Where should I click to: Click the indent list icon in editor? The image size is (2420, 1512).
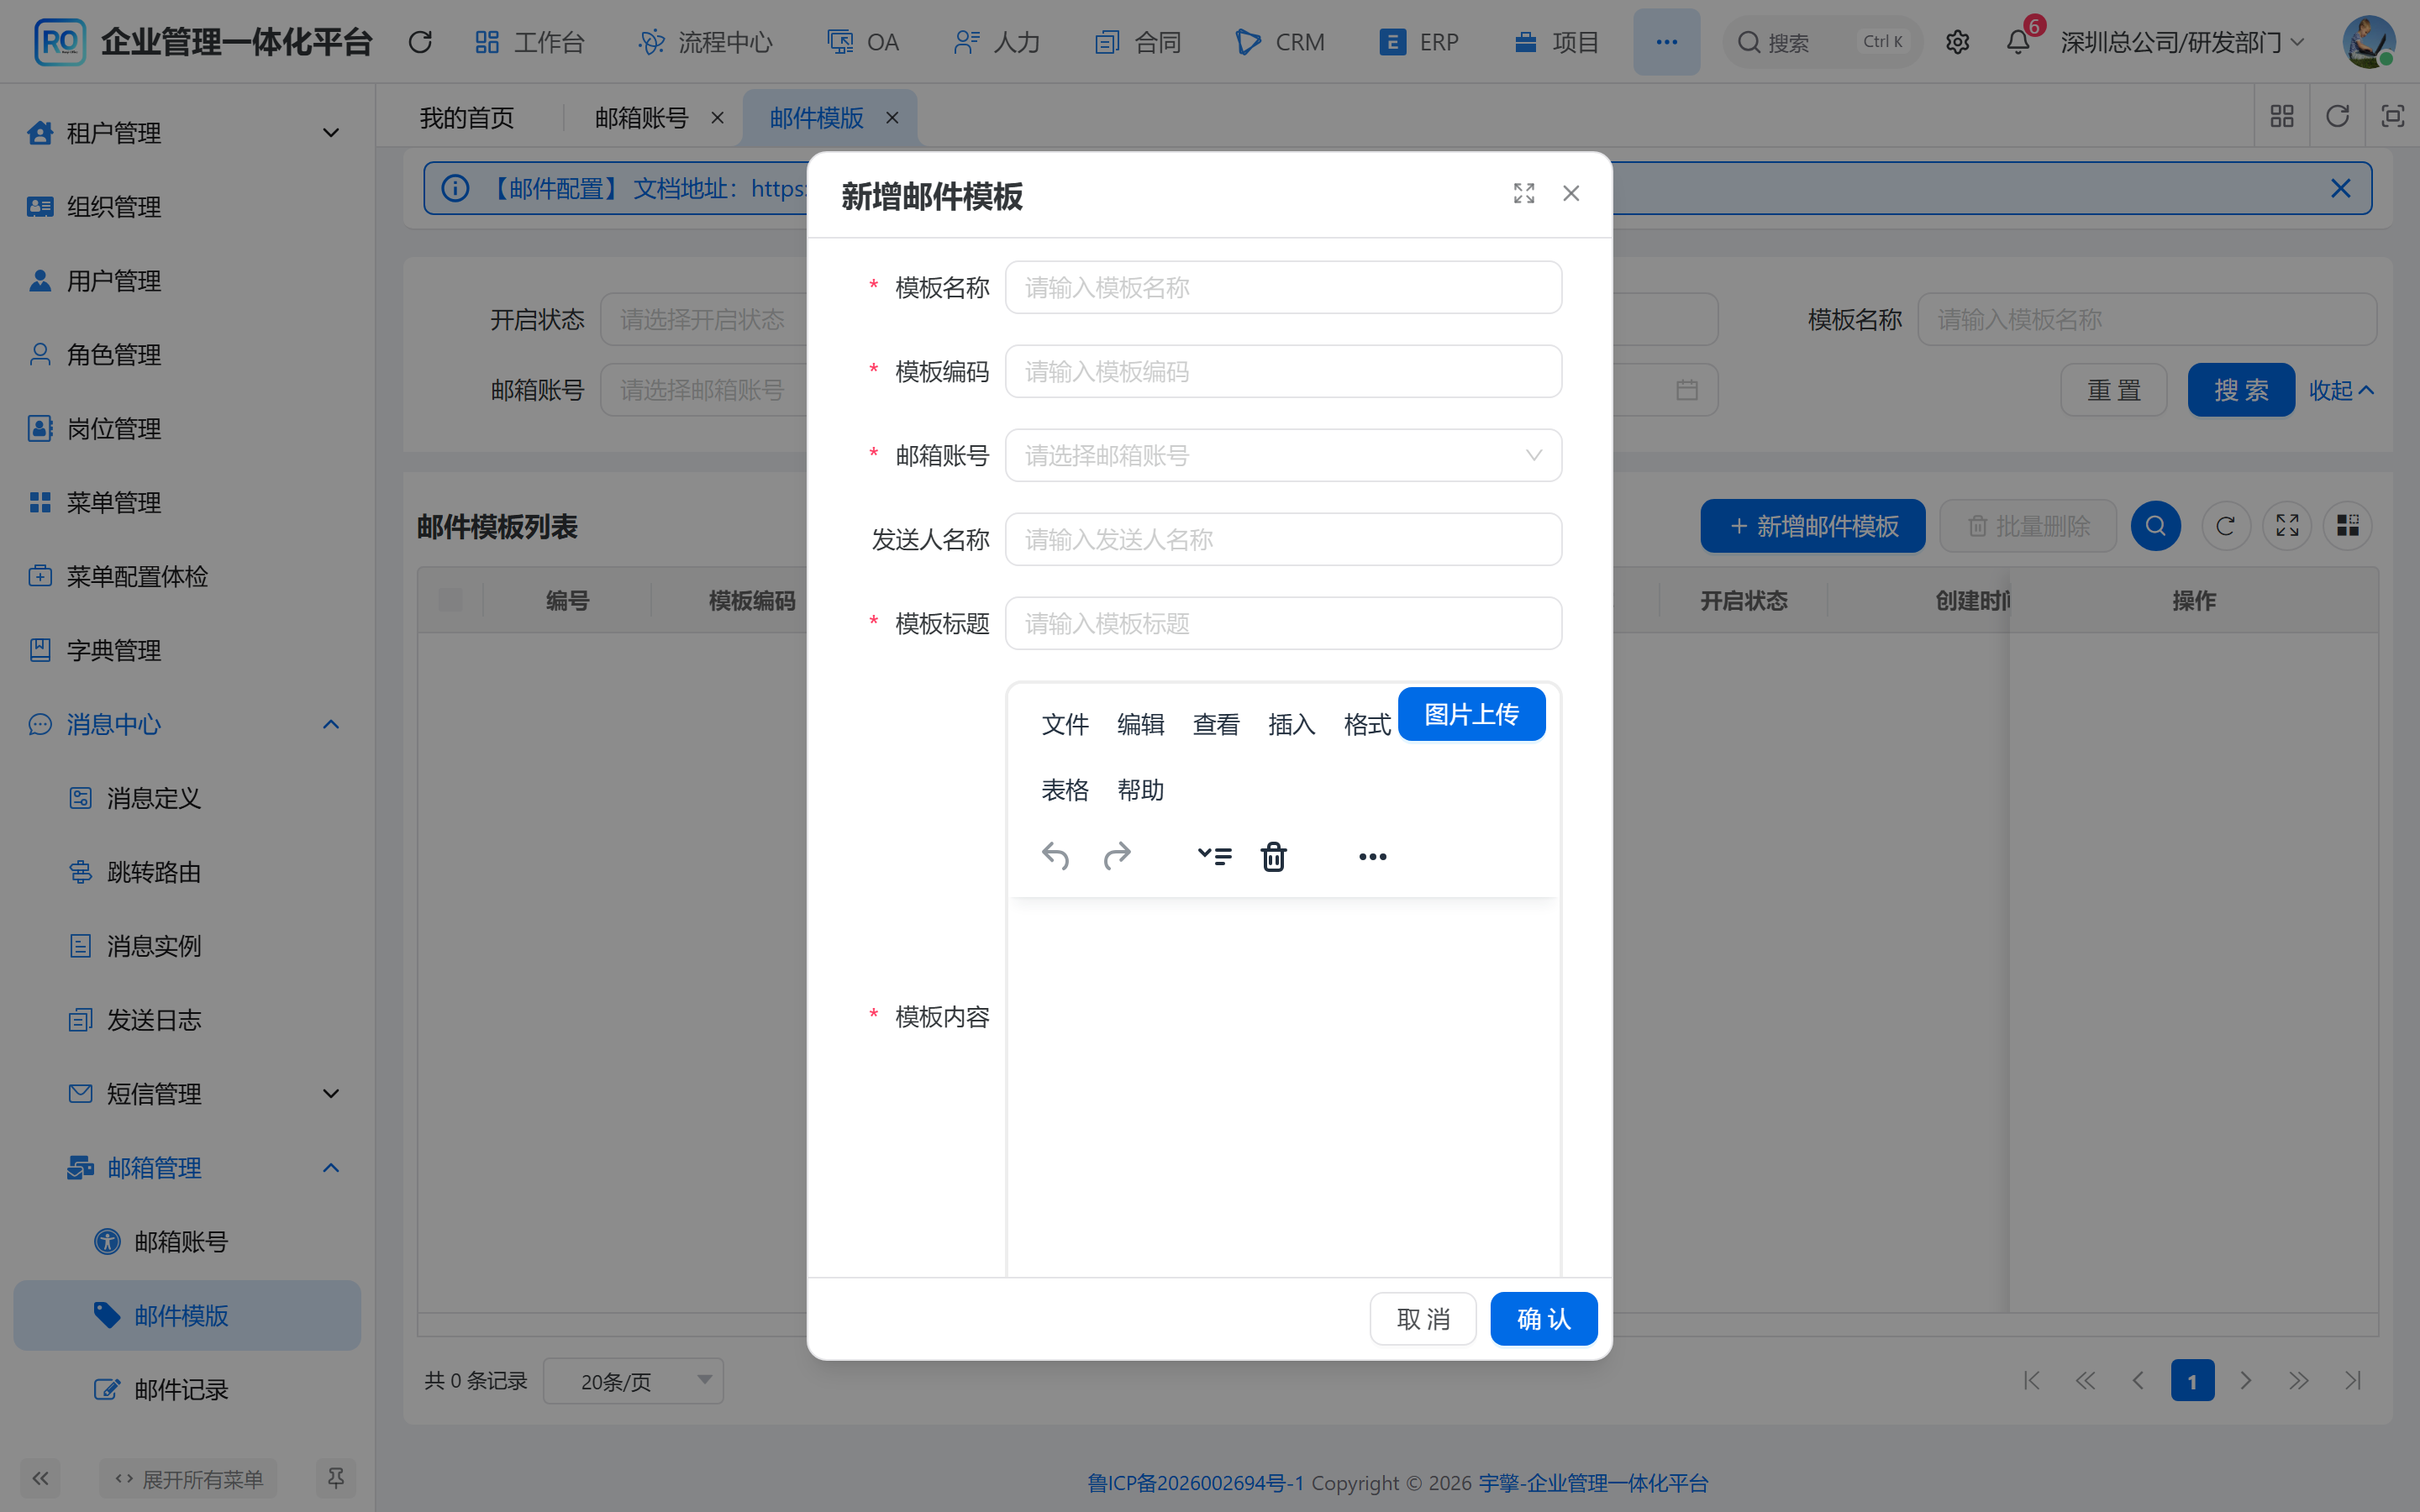point(1215,856)
